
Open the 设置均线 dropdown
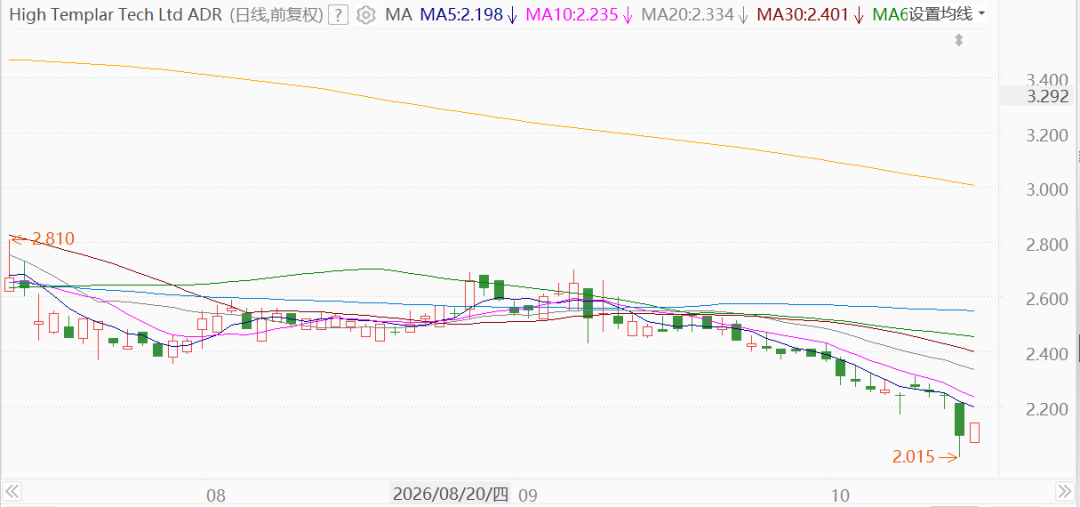click(947, 14)
